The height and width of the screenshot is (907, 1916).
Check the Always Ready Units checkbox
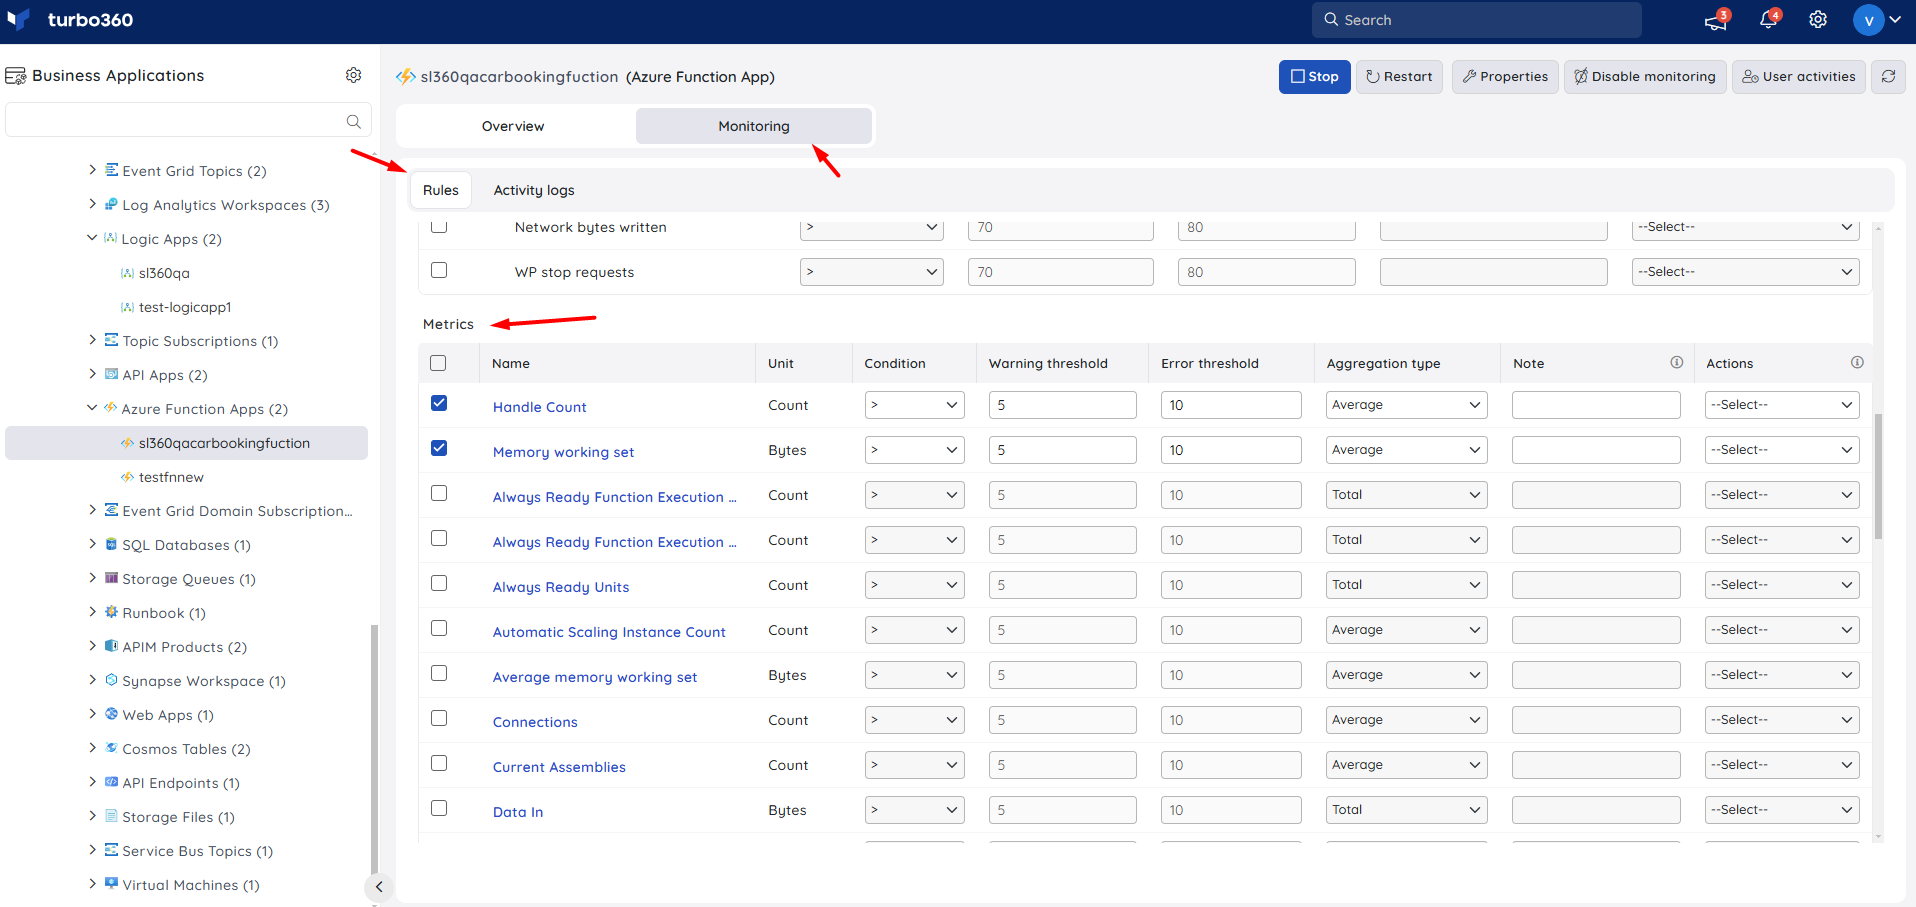click(439, 583)
